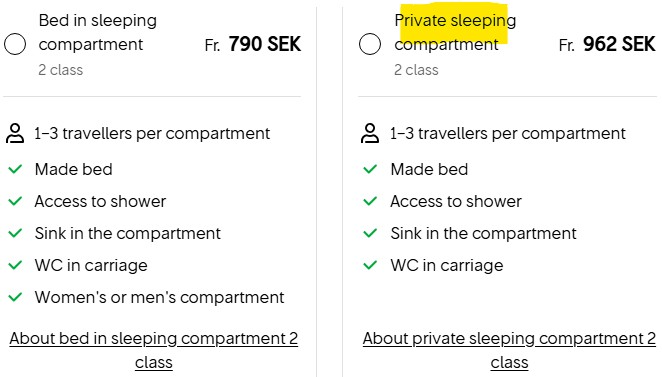The width and height of the screenshot is (662, 377).
Task: Click the Fr. 790 SEK price
Action: click(253, 44)
